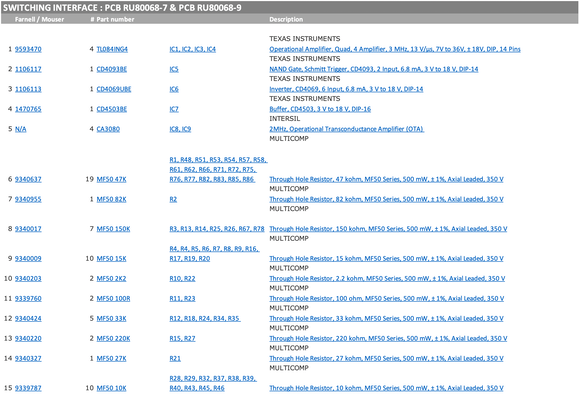Open Farnell link 9593470
This screenshot has height=394, width=580.
[28, 49]
